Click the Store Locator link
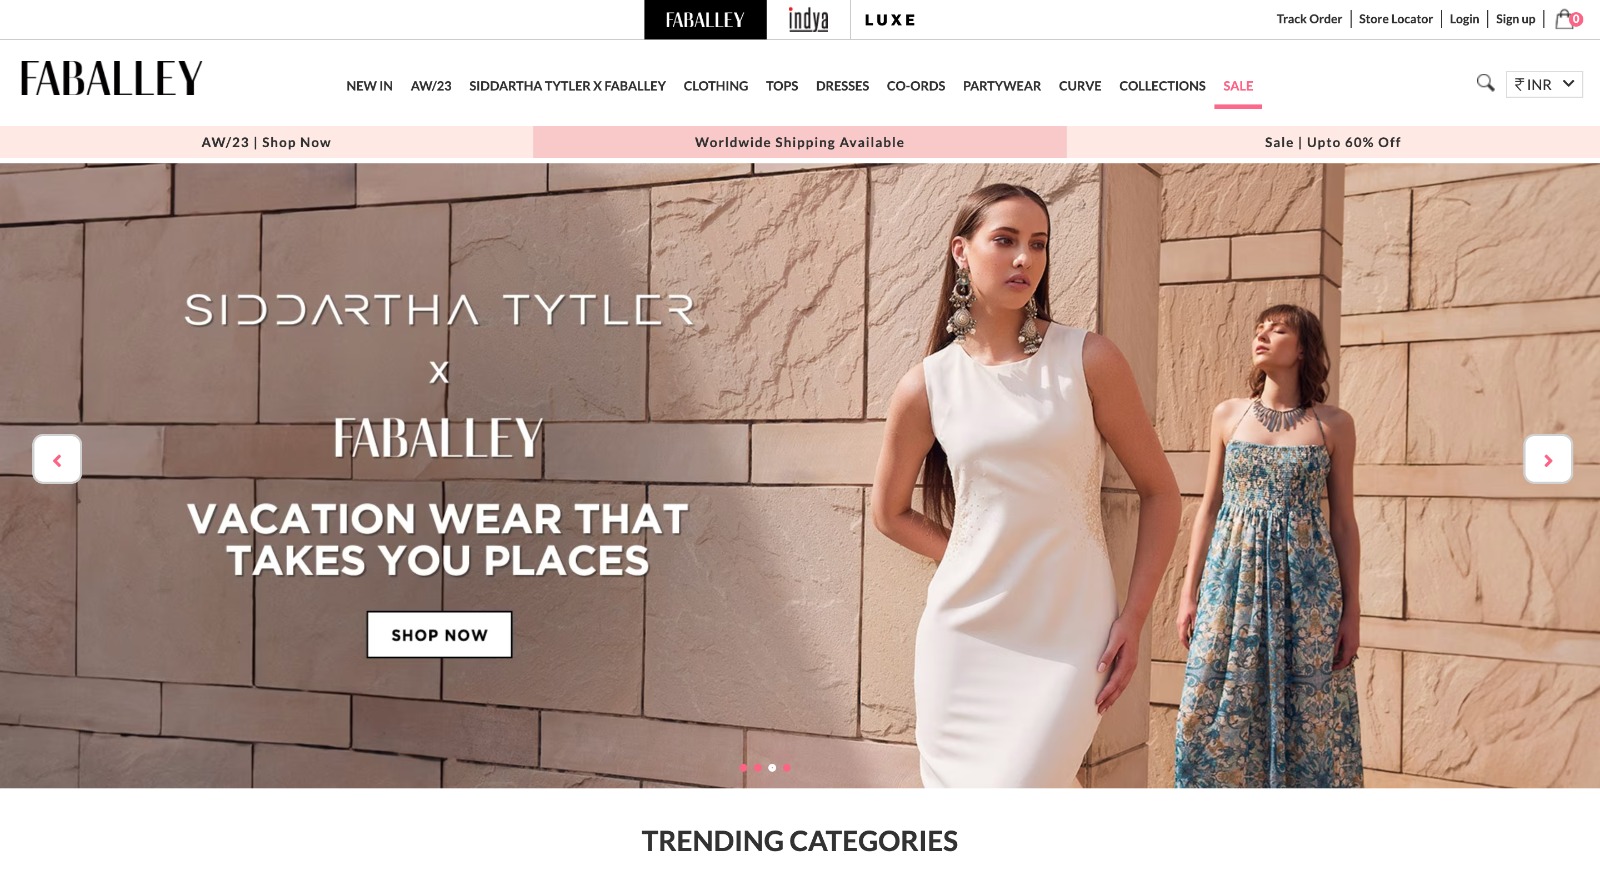Viewport: 1600px width, 870px height. pyautogui.click(x=1396, y=19)
